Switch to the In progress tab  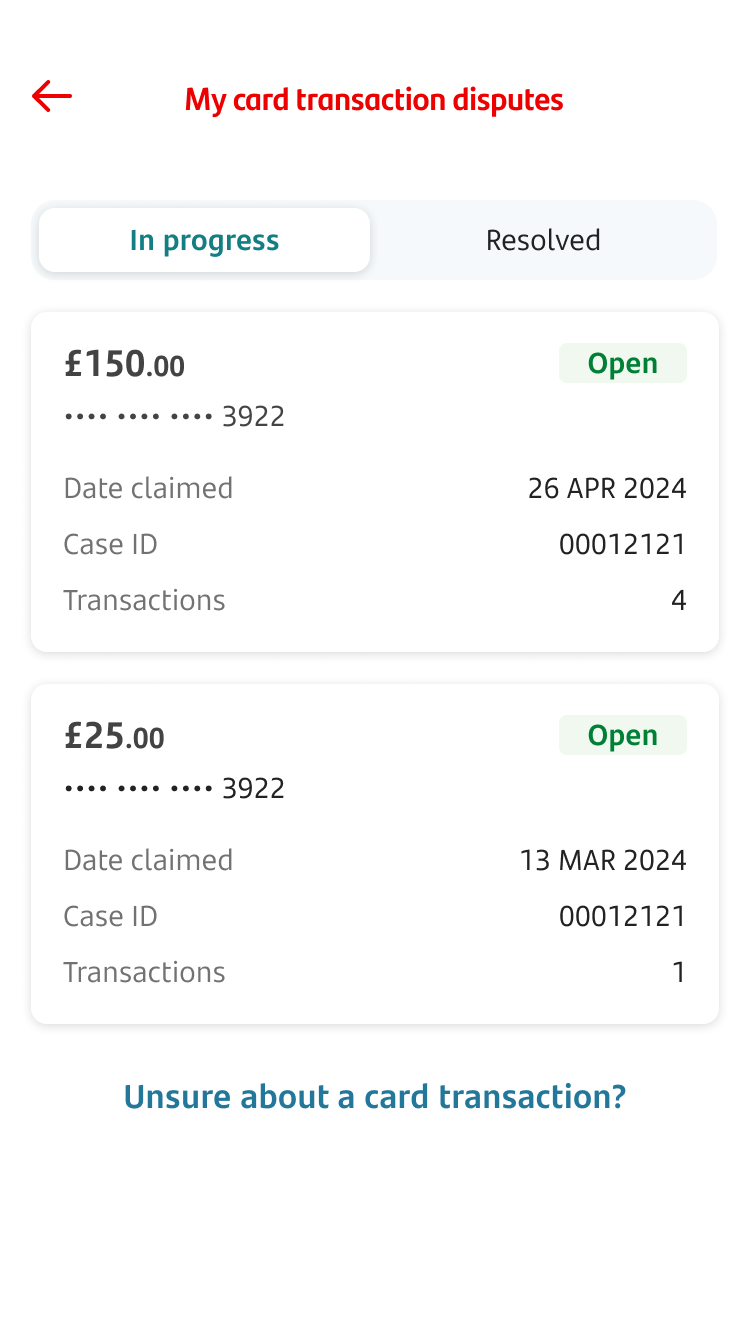click(x=204, y=240)
